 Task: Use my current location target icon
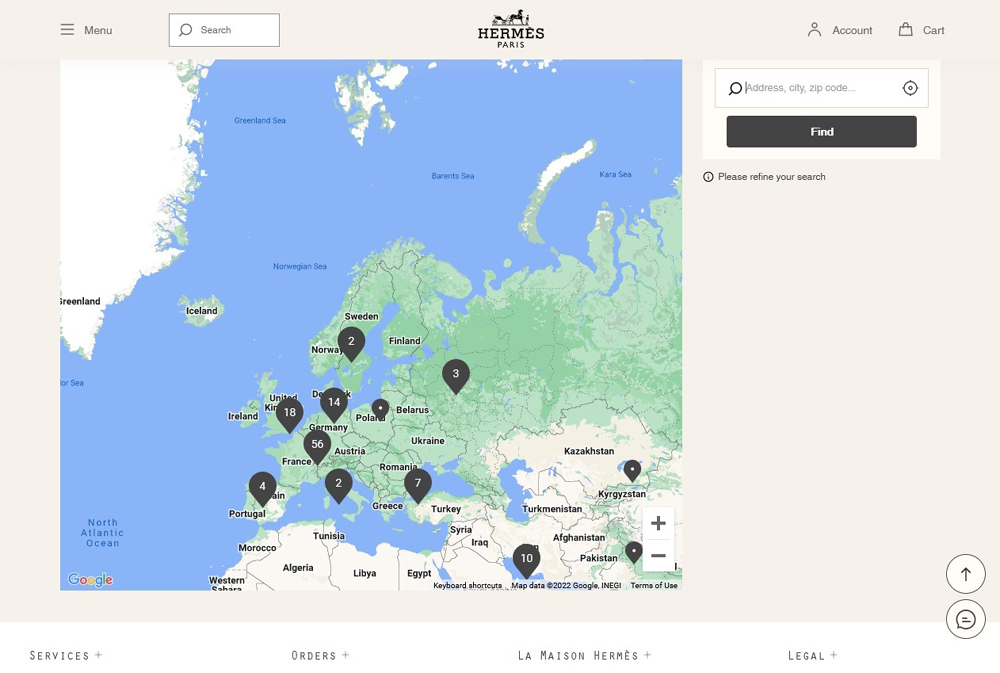(910, 88)
